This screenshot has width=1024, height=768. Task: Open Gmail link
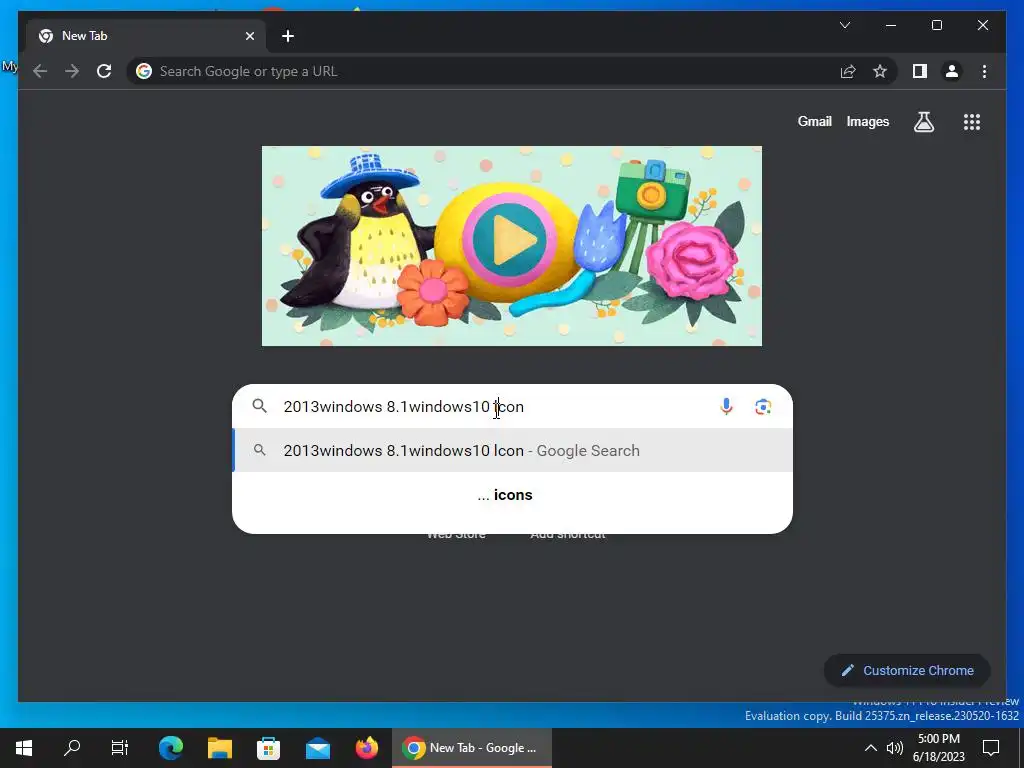tap(814, 121)
